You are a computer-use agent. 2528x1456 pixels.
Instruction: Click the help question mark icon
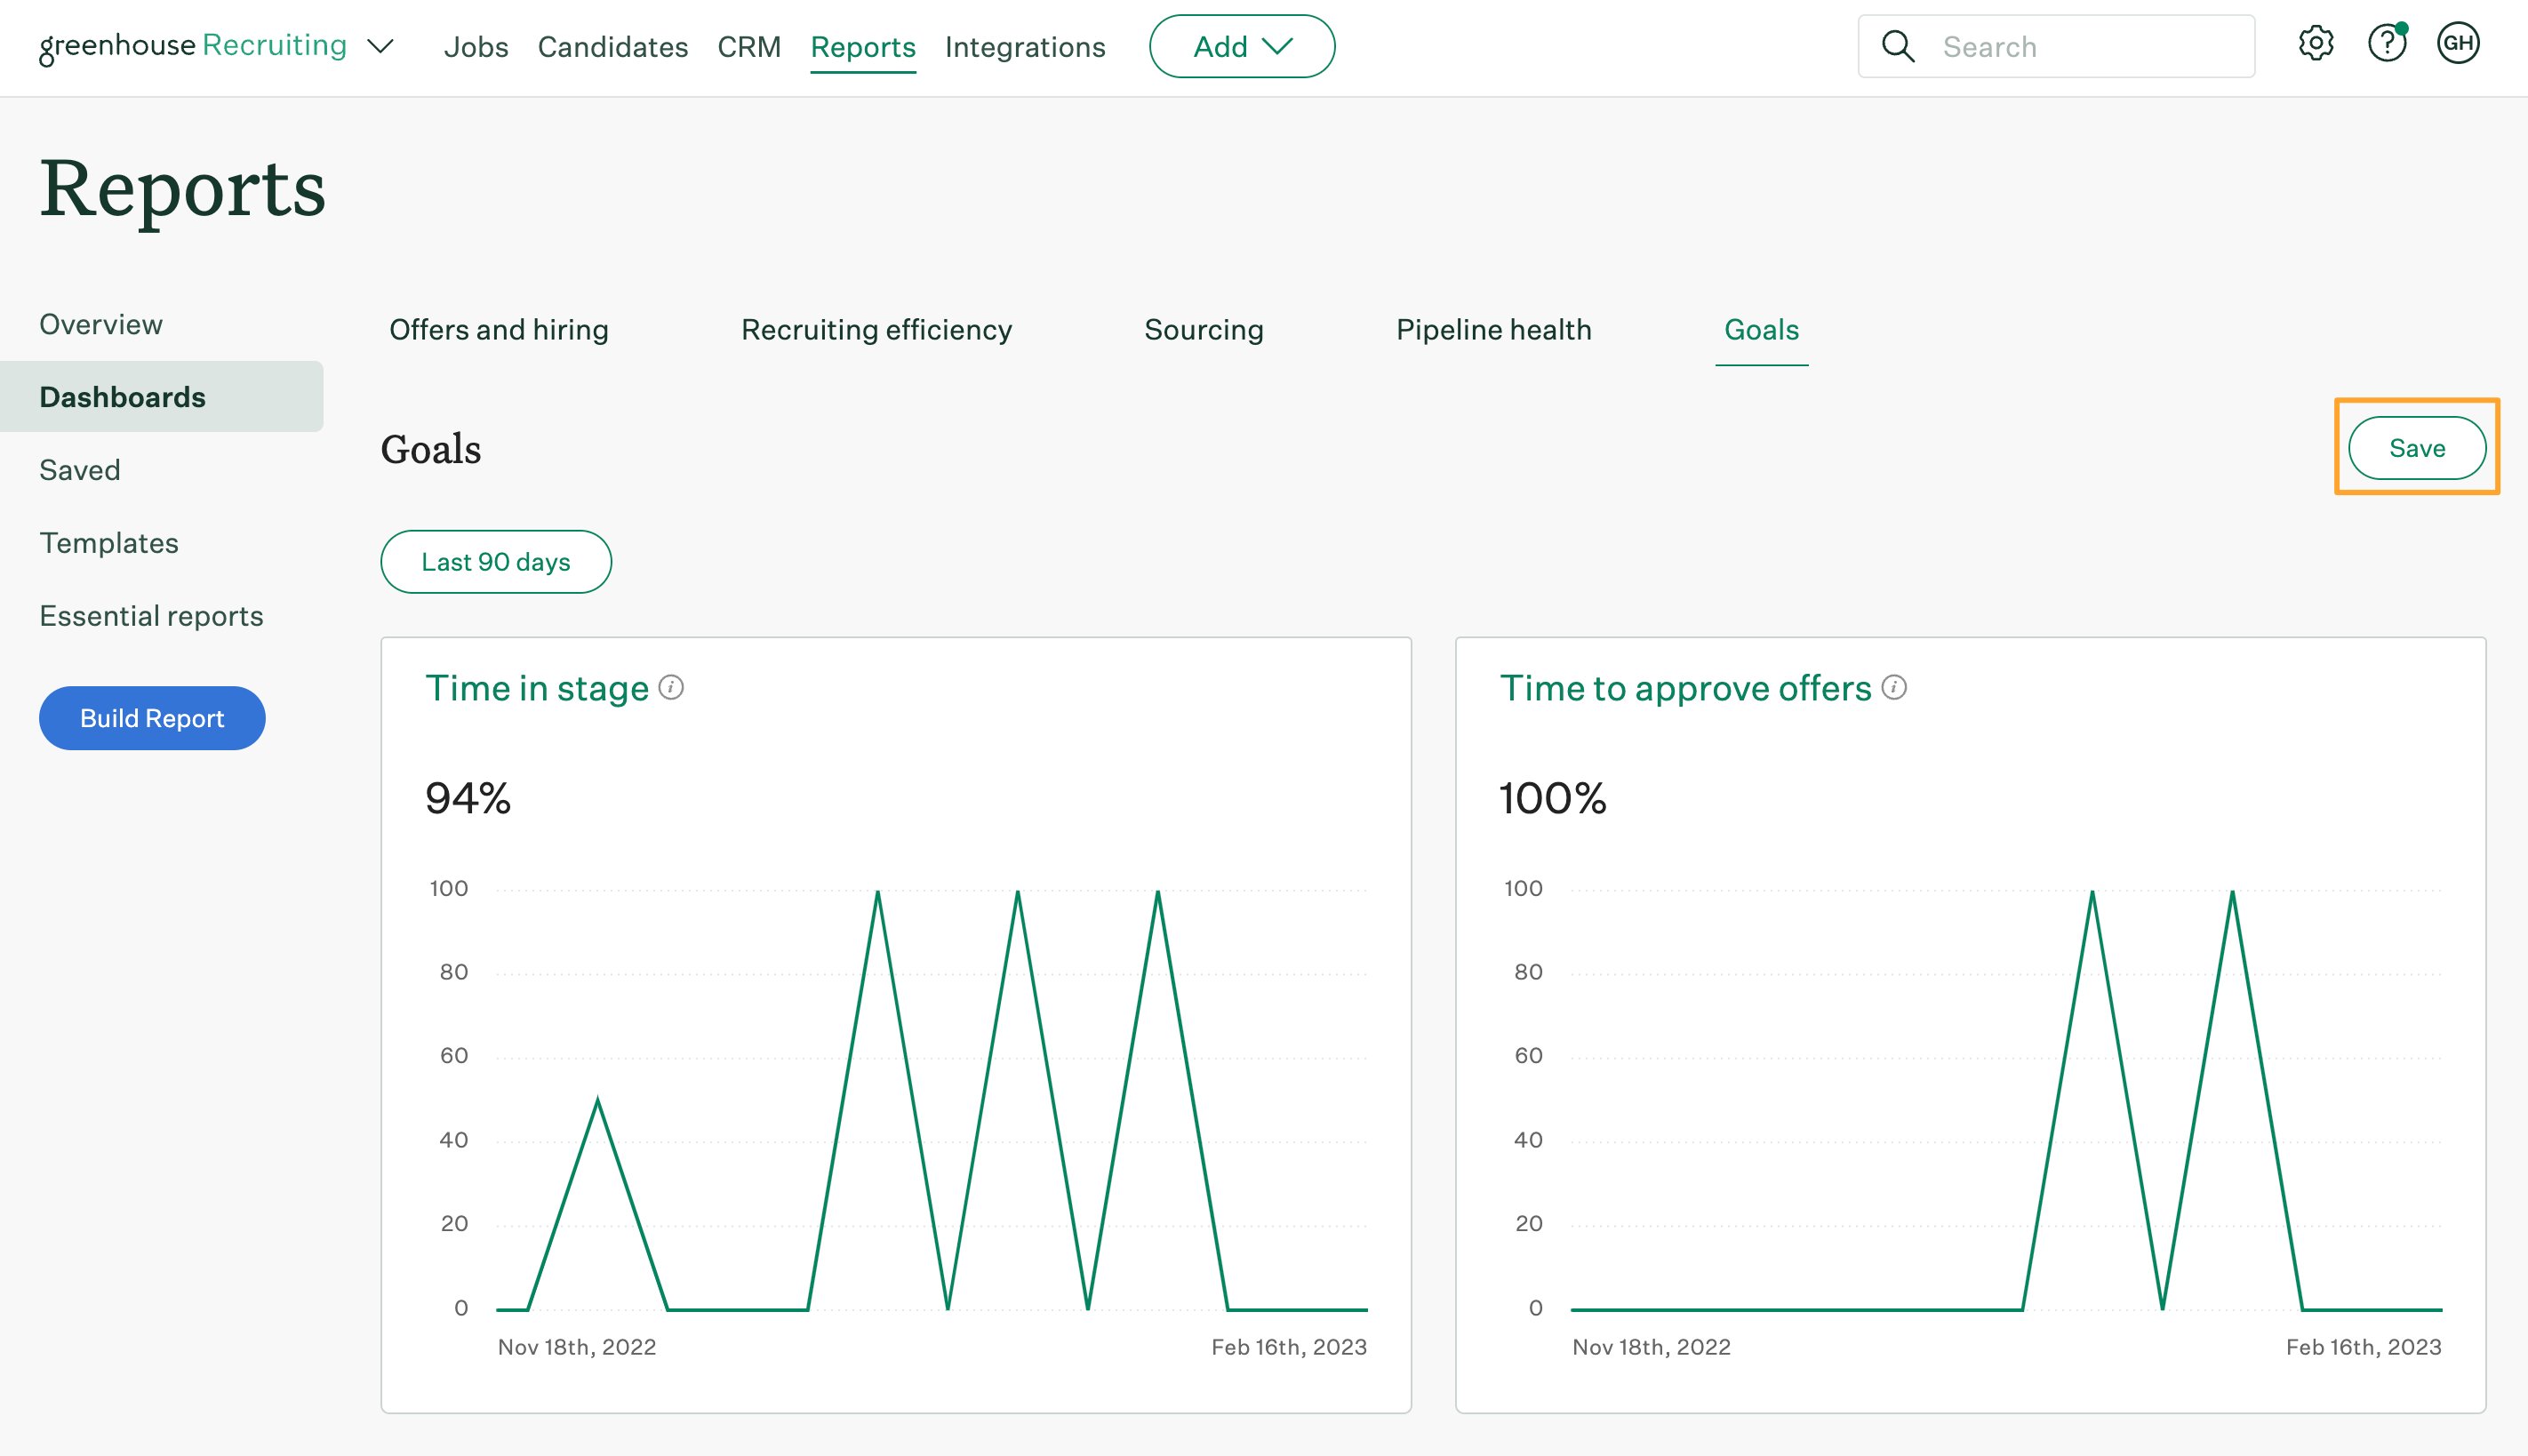click(x=2388, y=43)
